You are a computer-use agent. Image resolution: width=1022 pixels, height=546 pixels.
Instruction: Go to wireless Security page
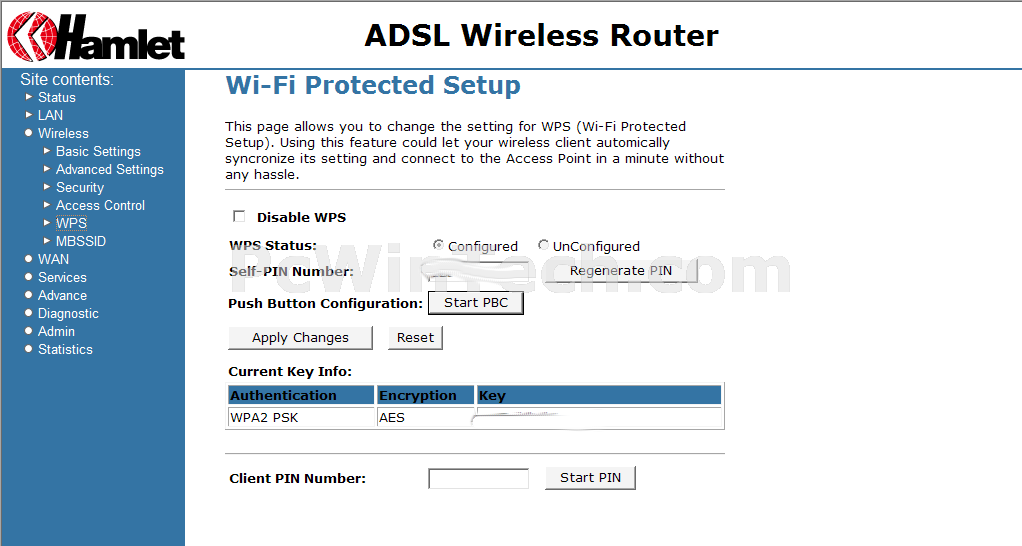coord(80,187)
